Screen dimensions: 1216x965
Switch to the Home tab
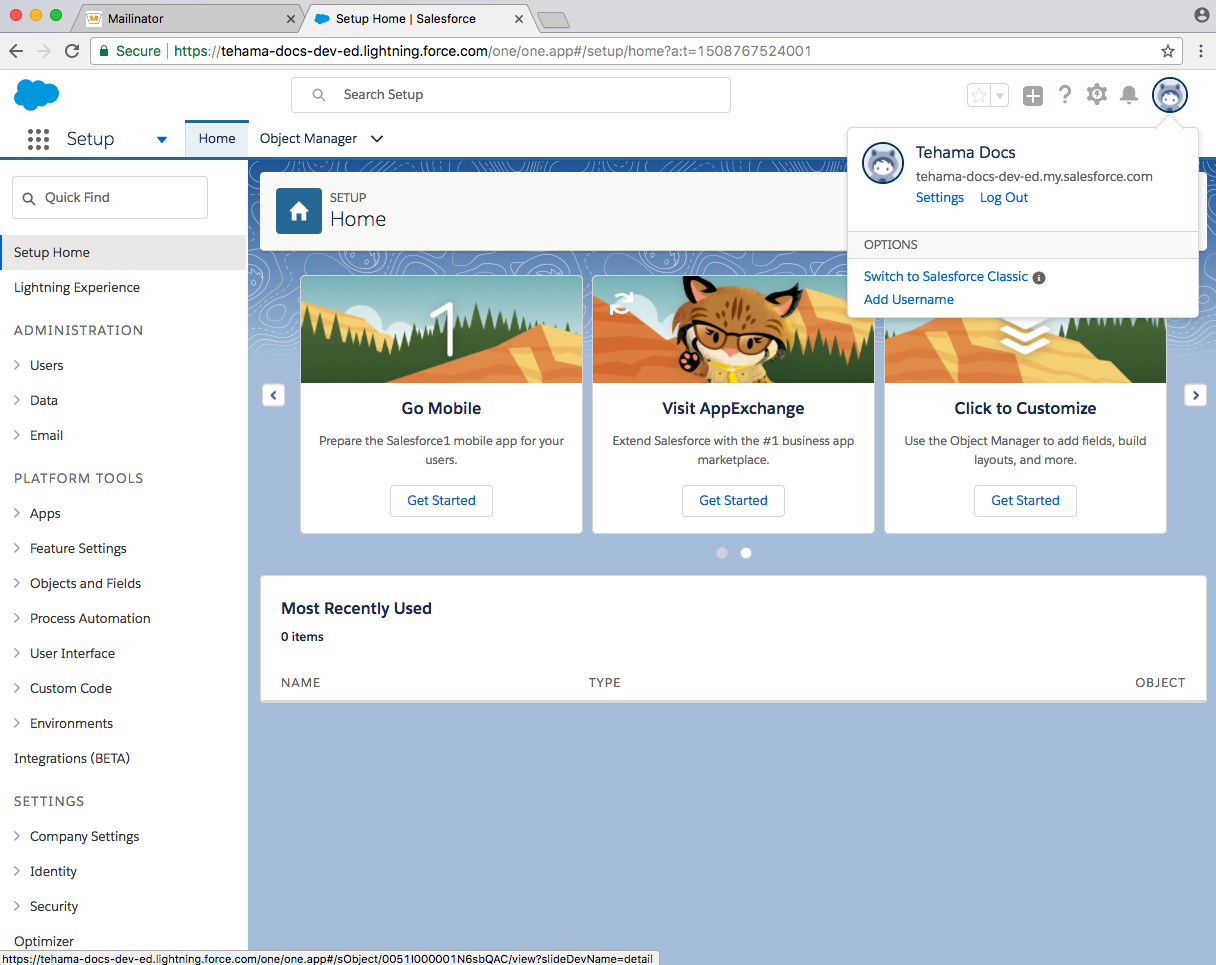tap(217, 139)
